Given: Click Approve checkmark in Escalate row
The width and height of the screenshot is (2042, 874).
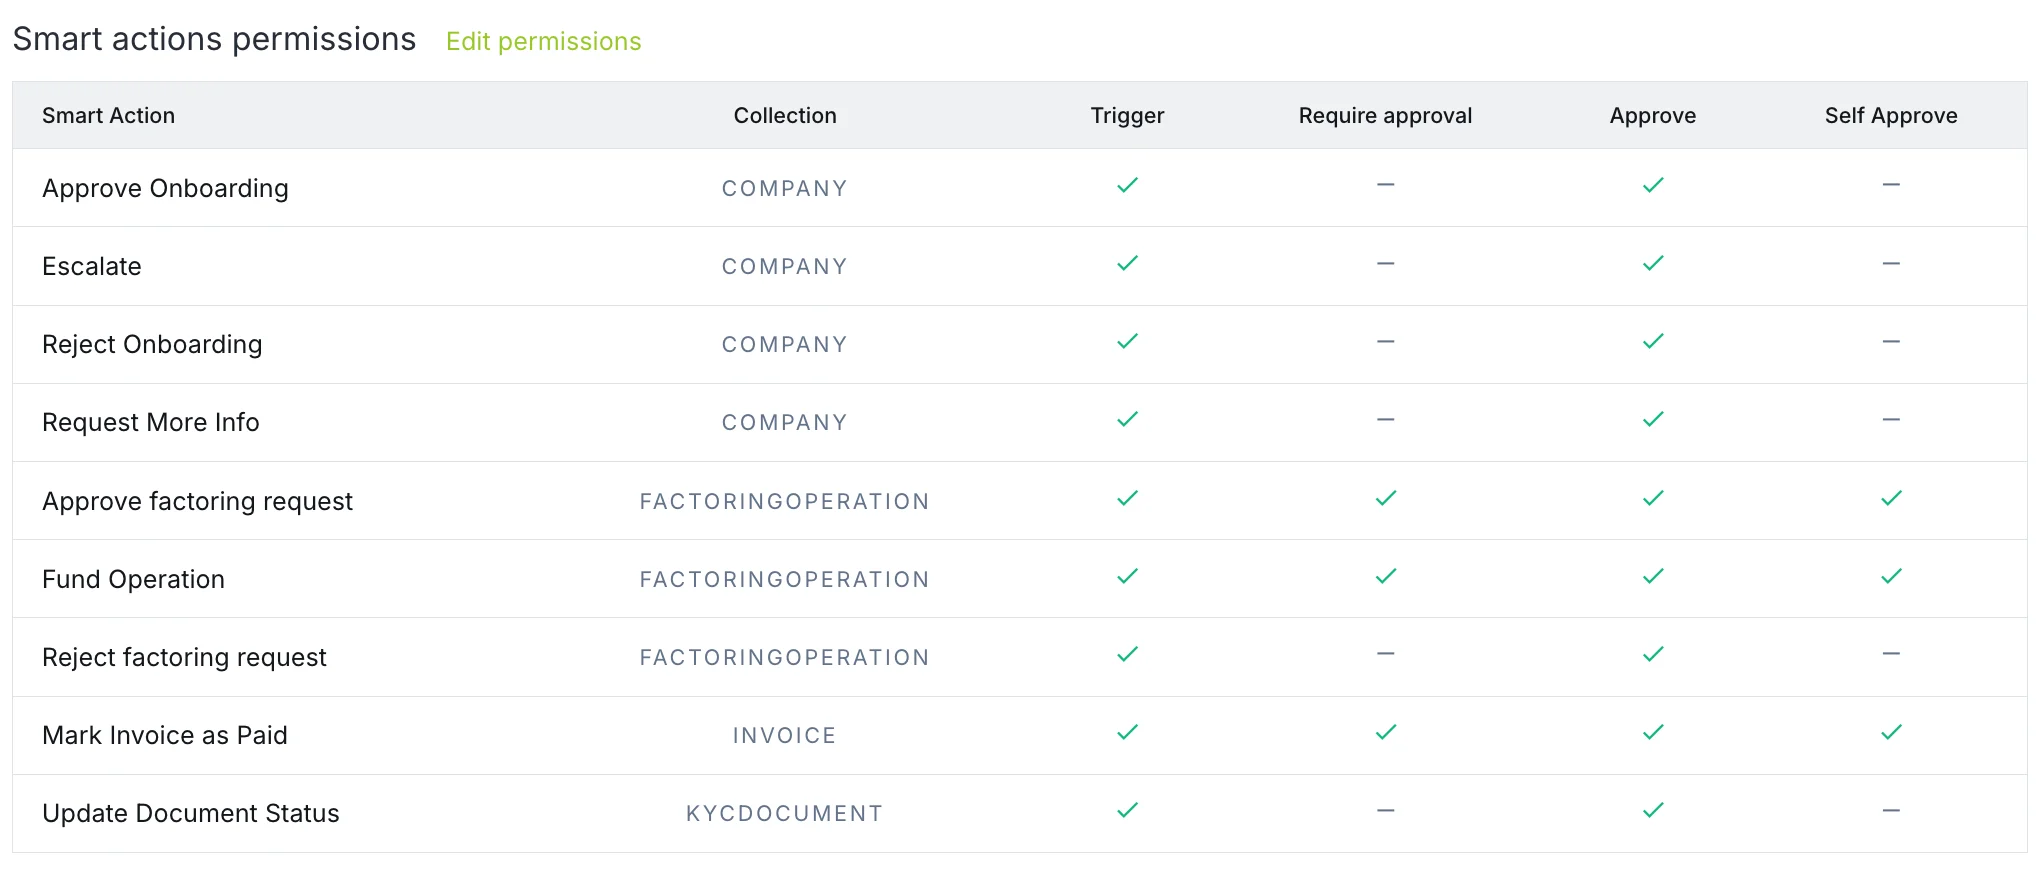Looking at the screenshot, I should [x=1653, y=263].
